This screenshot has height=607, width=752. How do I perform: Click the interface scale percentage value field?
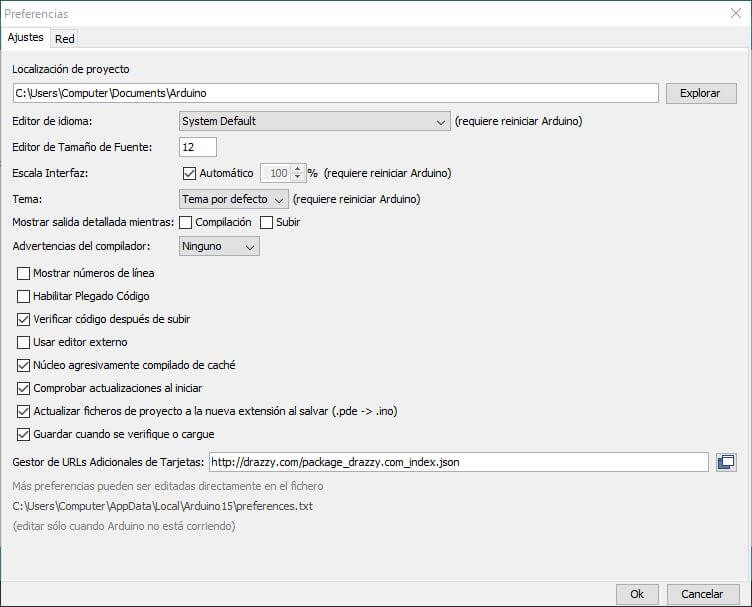click(276, 173)
